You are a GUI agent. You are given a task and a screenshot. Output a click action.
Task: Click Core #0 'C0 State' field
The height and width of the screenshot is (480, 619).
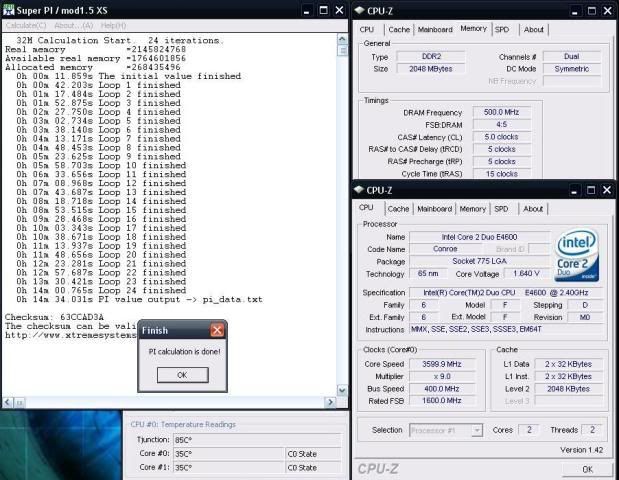click(x=313, y=454)
